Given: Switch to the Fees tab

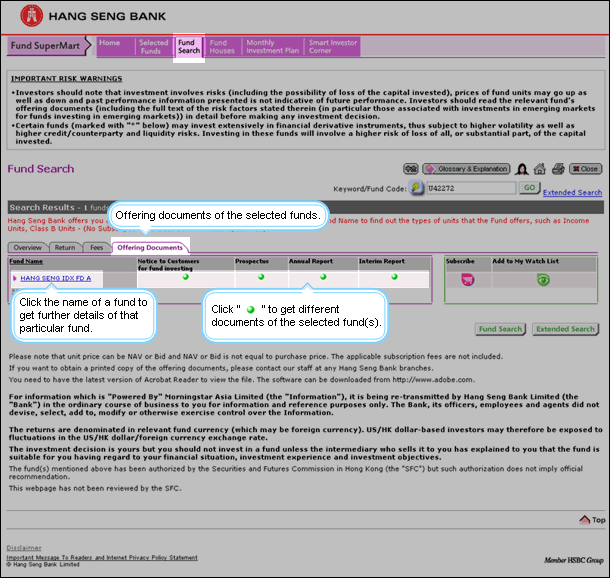Looking at the screenshot, I should [96, 247].
